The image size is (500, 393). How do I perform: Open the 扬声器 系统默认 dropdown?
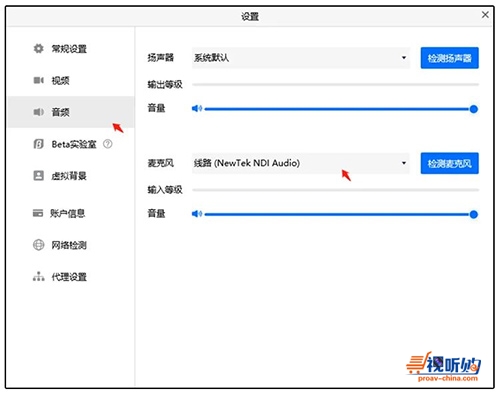(301, 58)
